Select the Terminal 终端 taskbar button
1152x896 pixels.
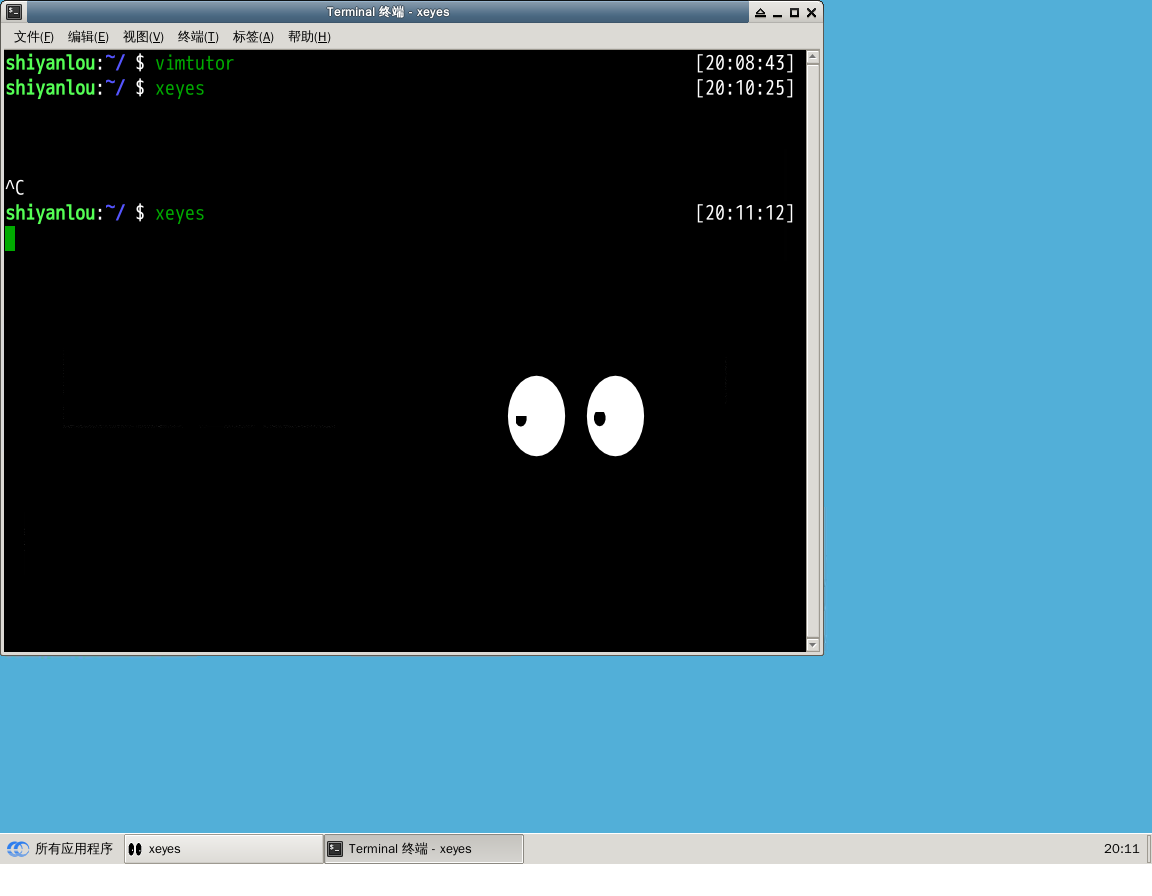(x=423, y=849)
